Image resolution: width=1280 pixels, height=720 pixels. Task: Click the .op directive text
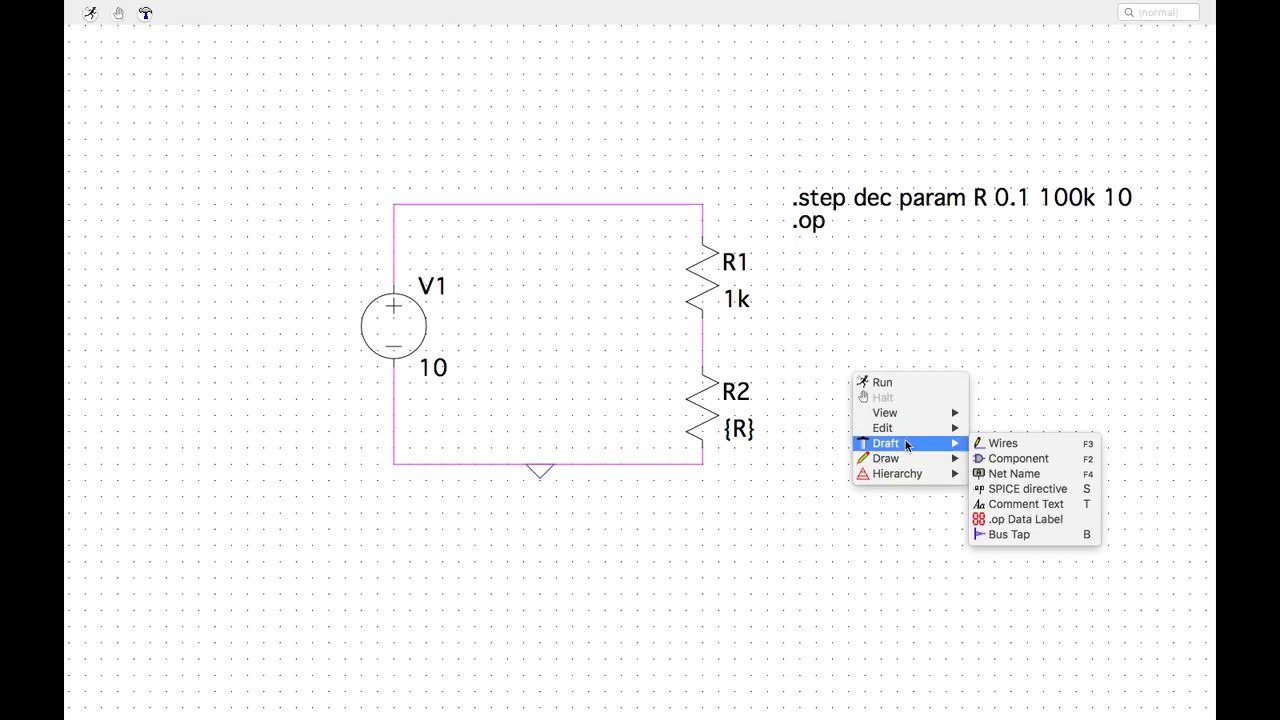(808, 222)
